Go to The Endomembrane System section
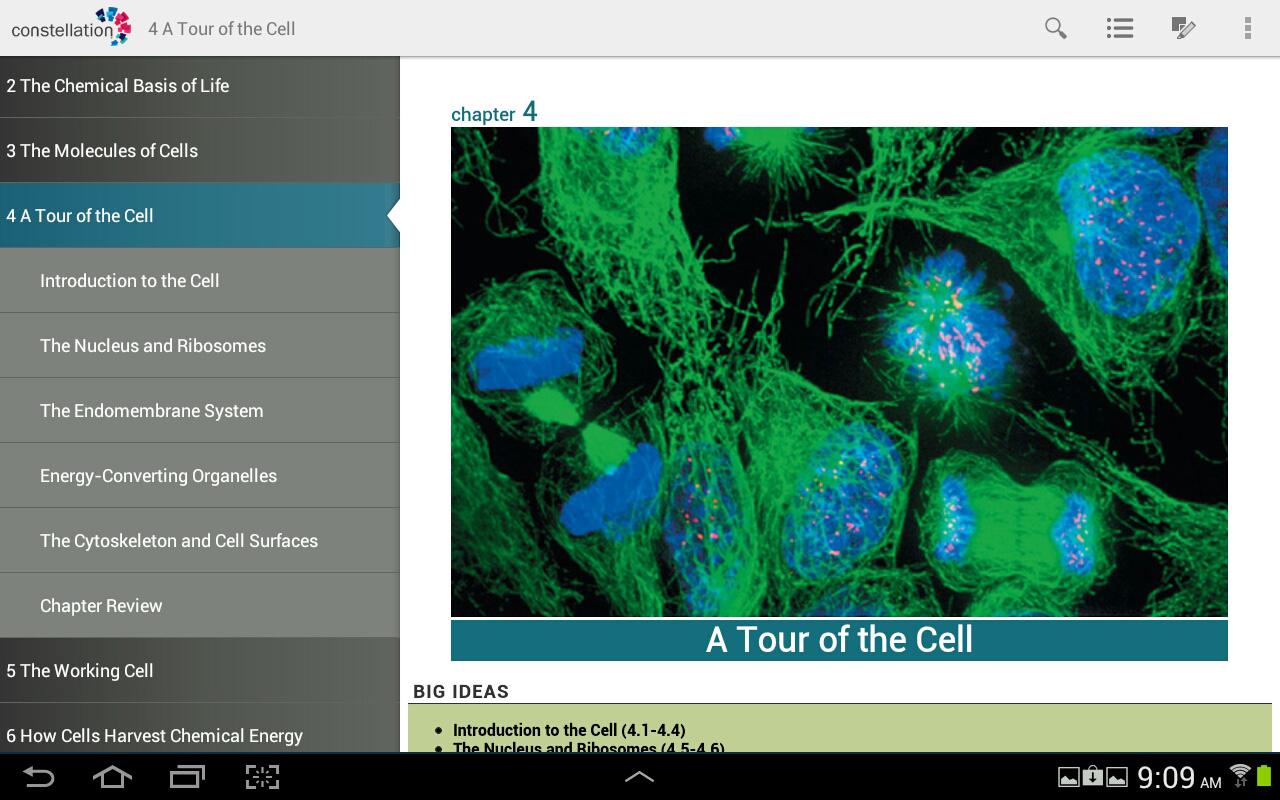This screenshot has height=800, width=1280. coord(200,411)
